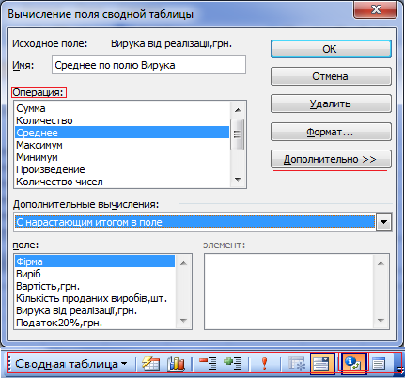Click поле list scroll-up arrow
The image size is (406, 378).
coord(183,263)
